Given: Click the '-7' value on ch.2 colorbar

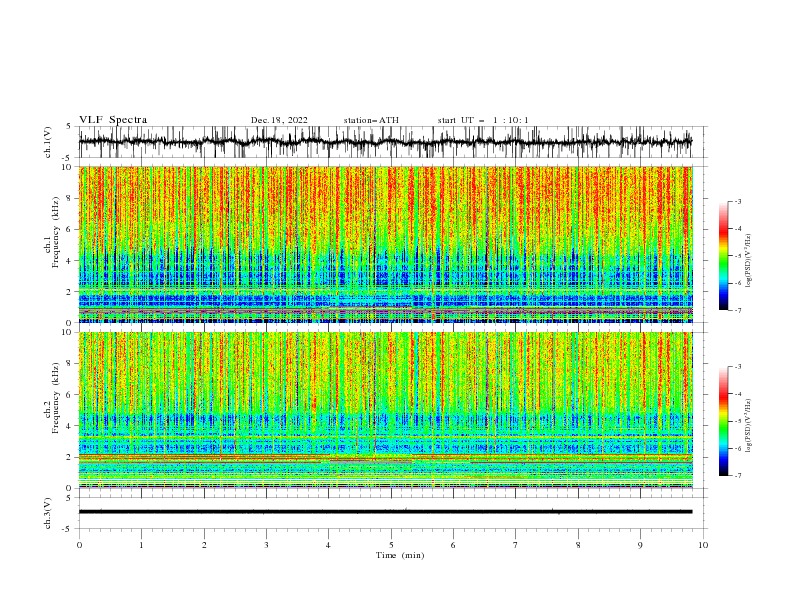Looking at the screenshot, I should [x=737, y=475].
